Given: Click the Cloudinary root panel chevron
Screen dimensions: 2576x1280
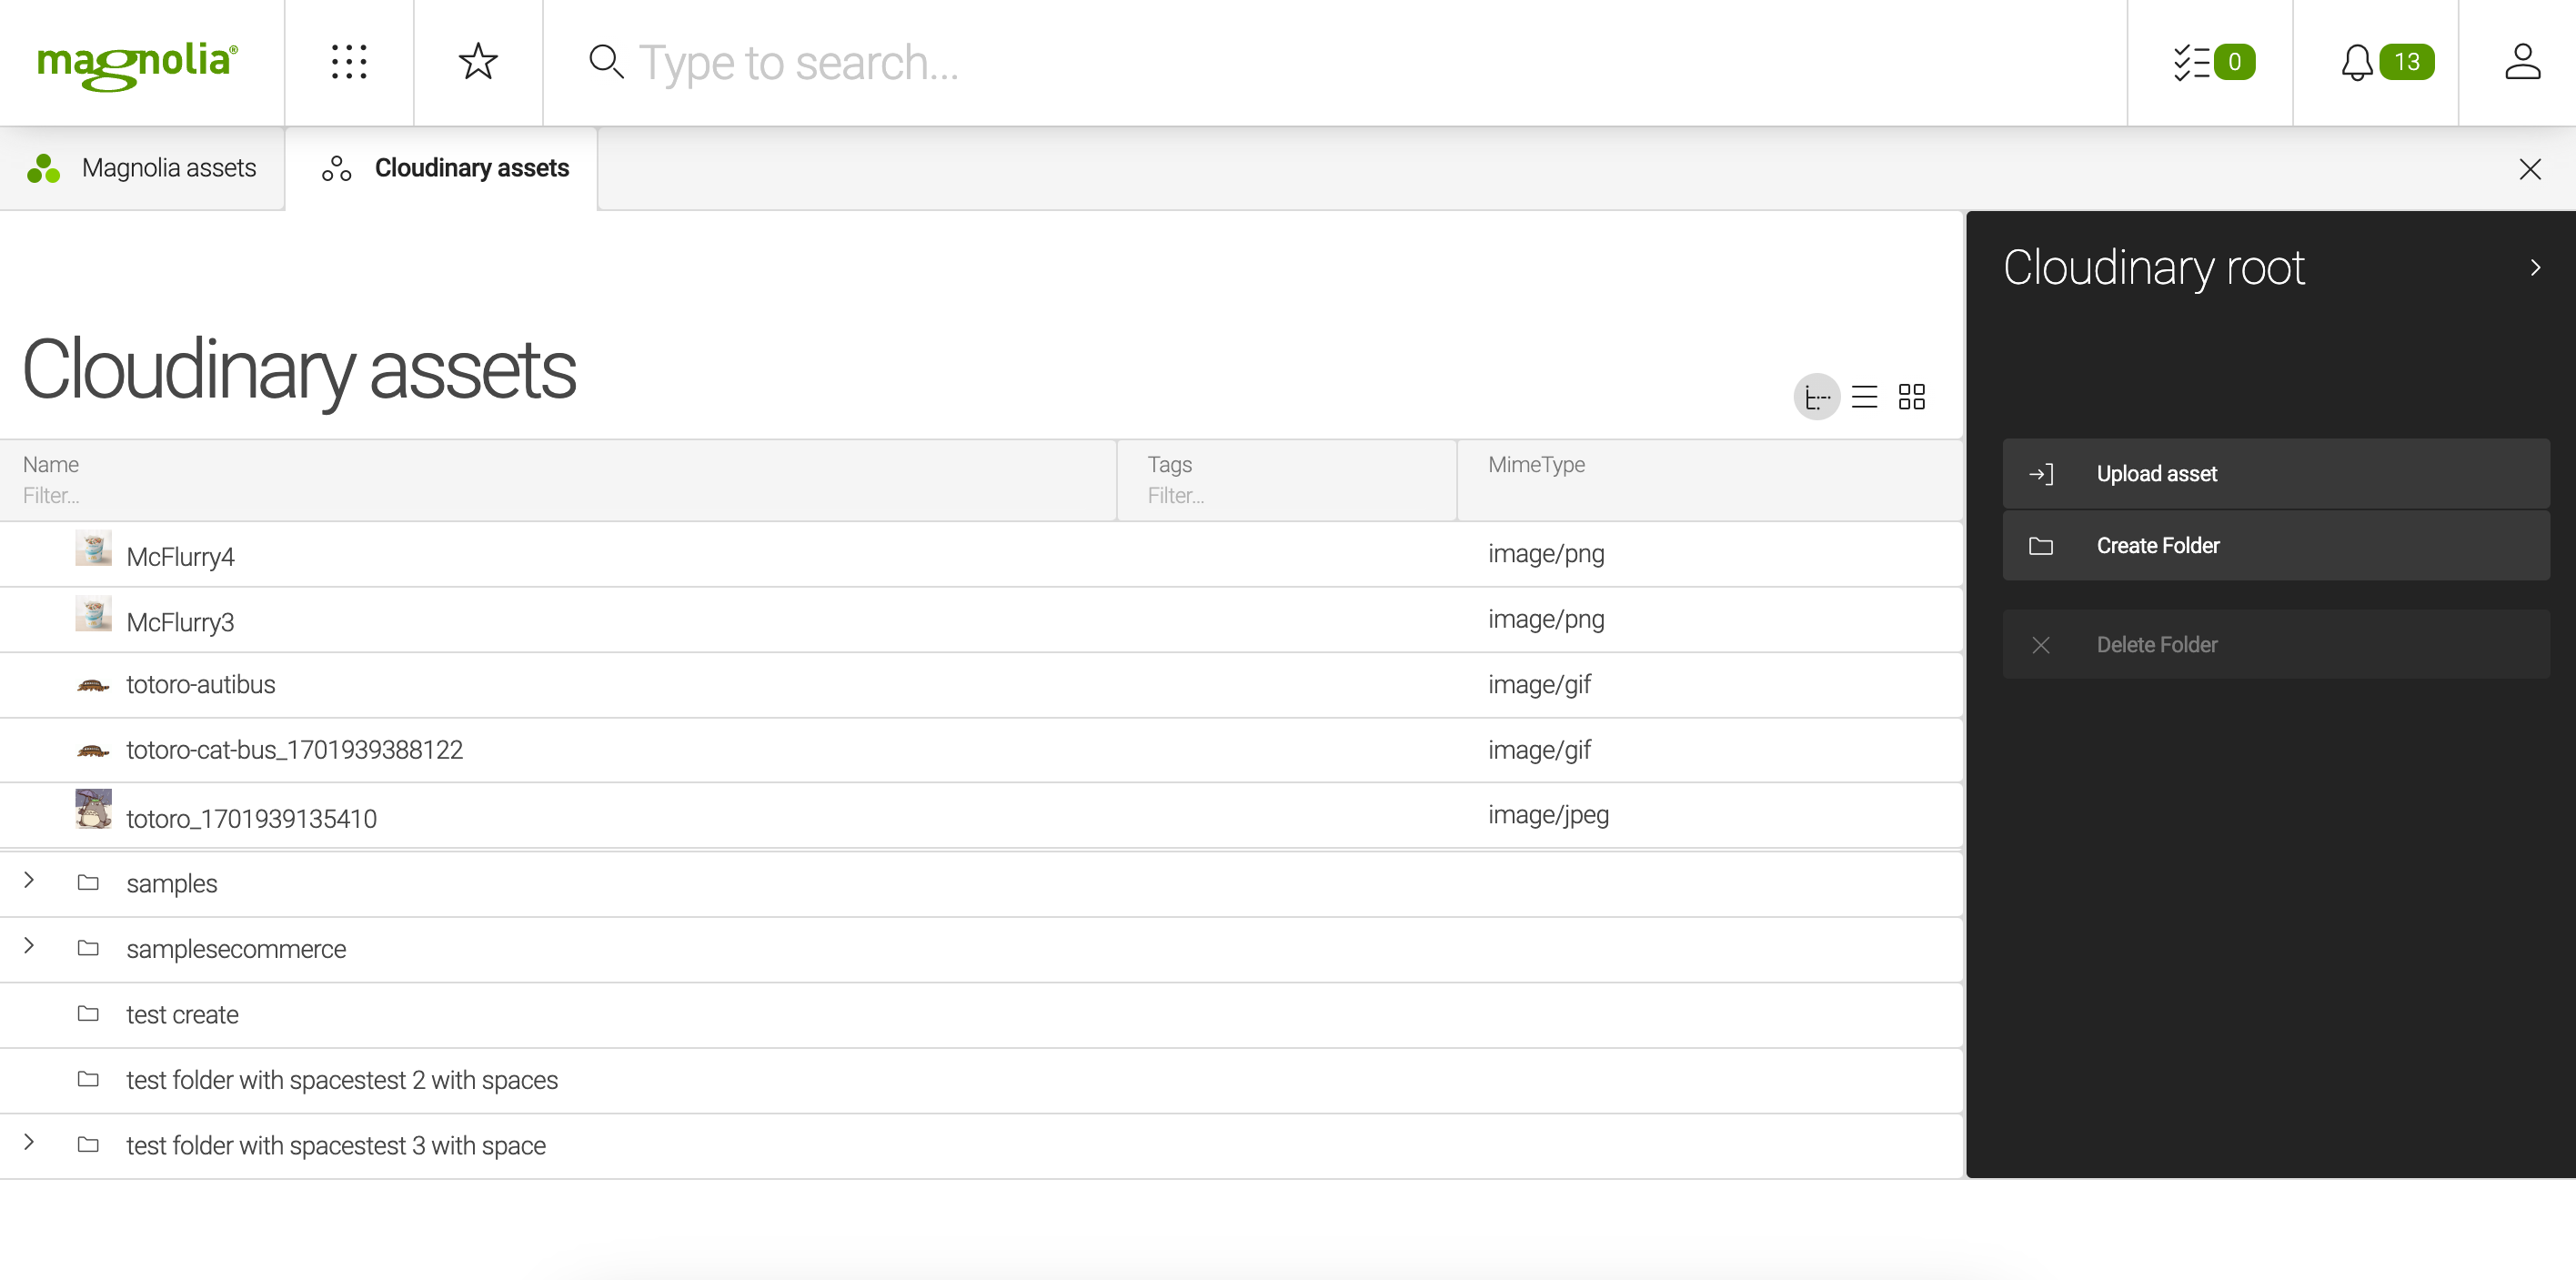Looking at the screenshot, I should click(x=2535, y=267).
